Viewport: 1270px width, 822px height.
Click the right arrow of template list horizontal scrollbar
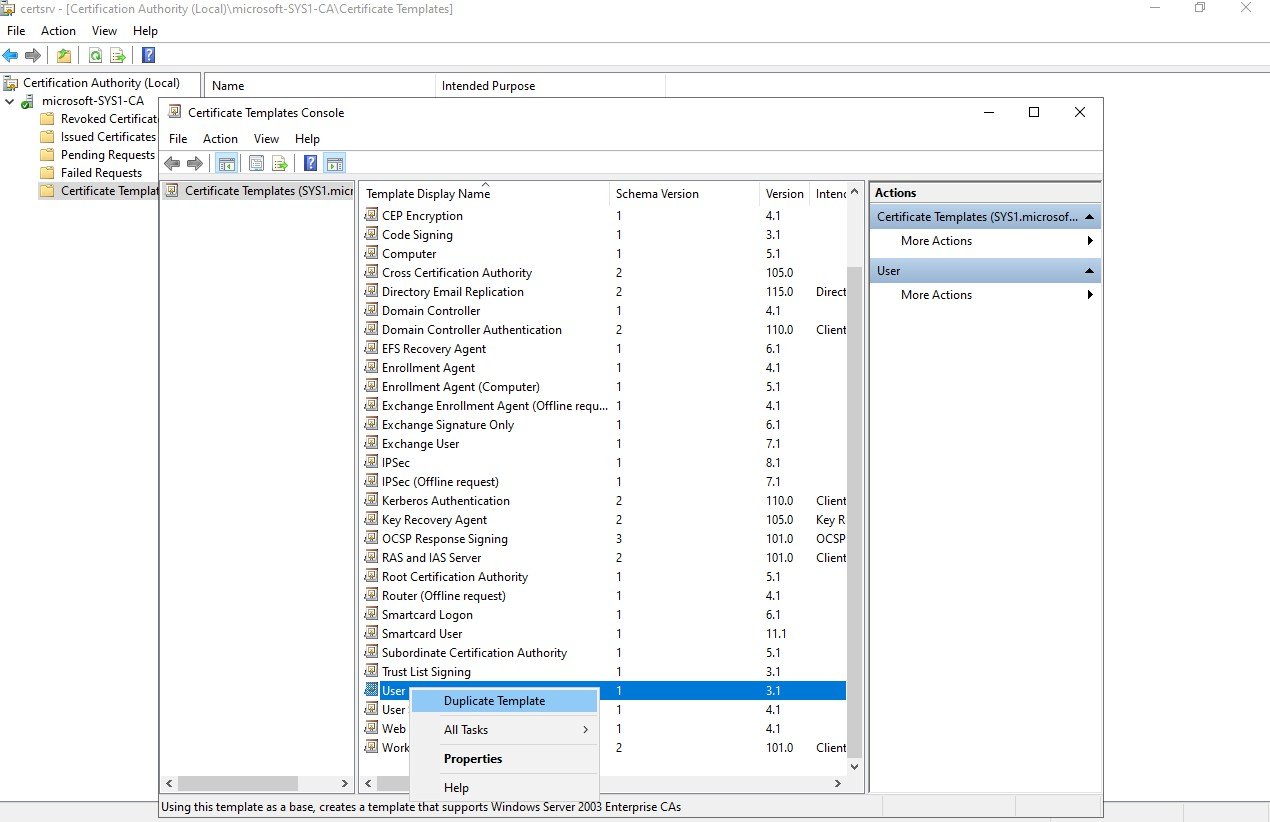839,784
